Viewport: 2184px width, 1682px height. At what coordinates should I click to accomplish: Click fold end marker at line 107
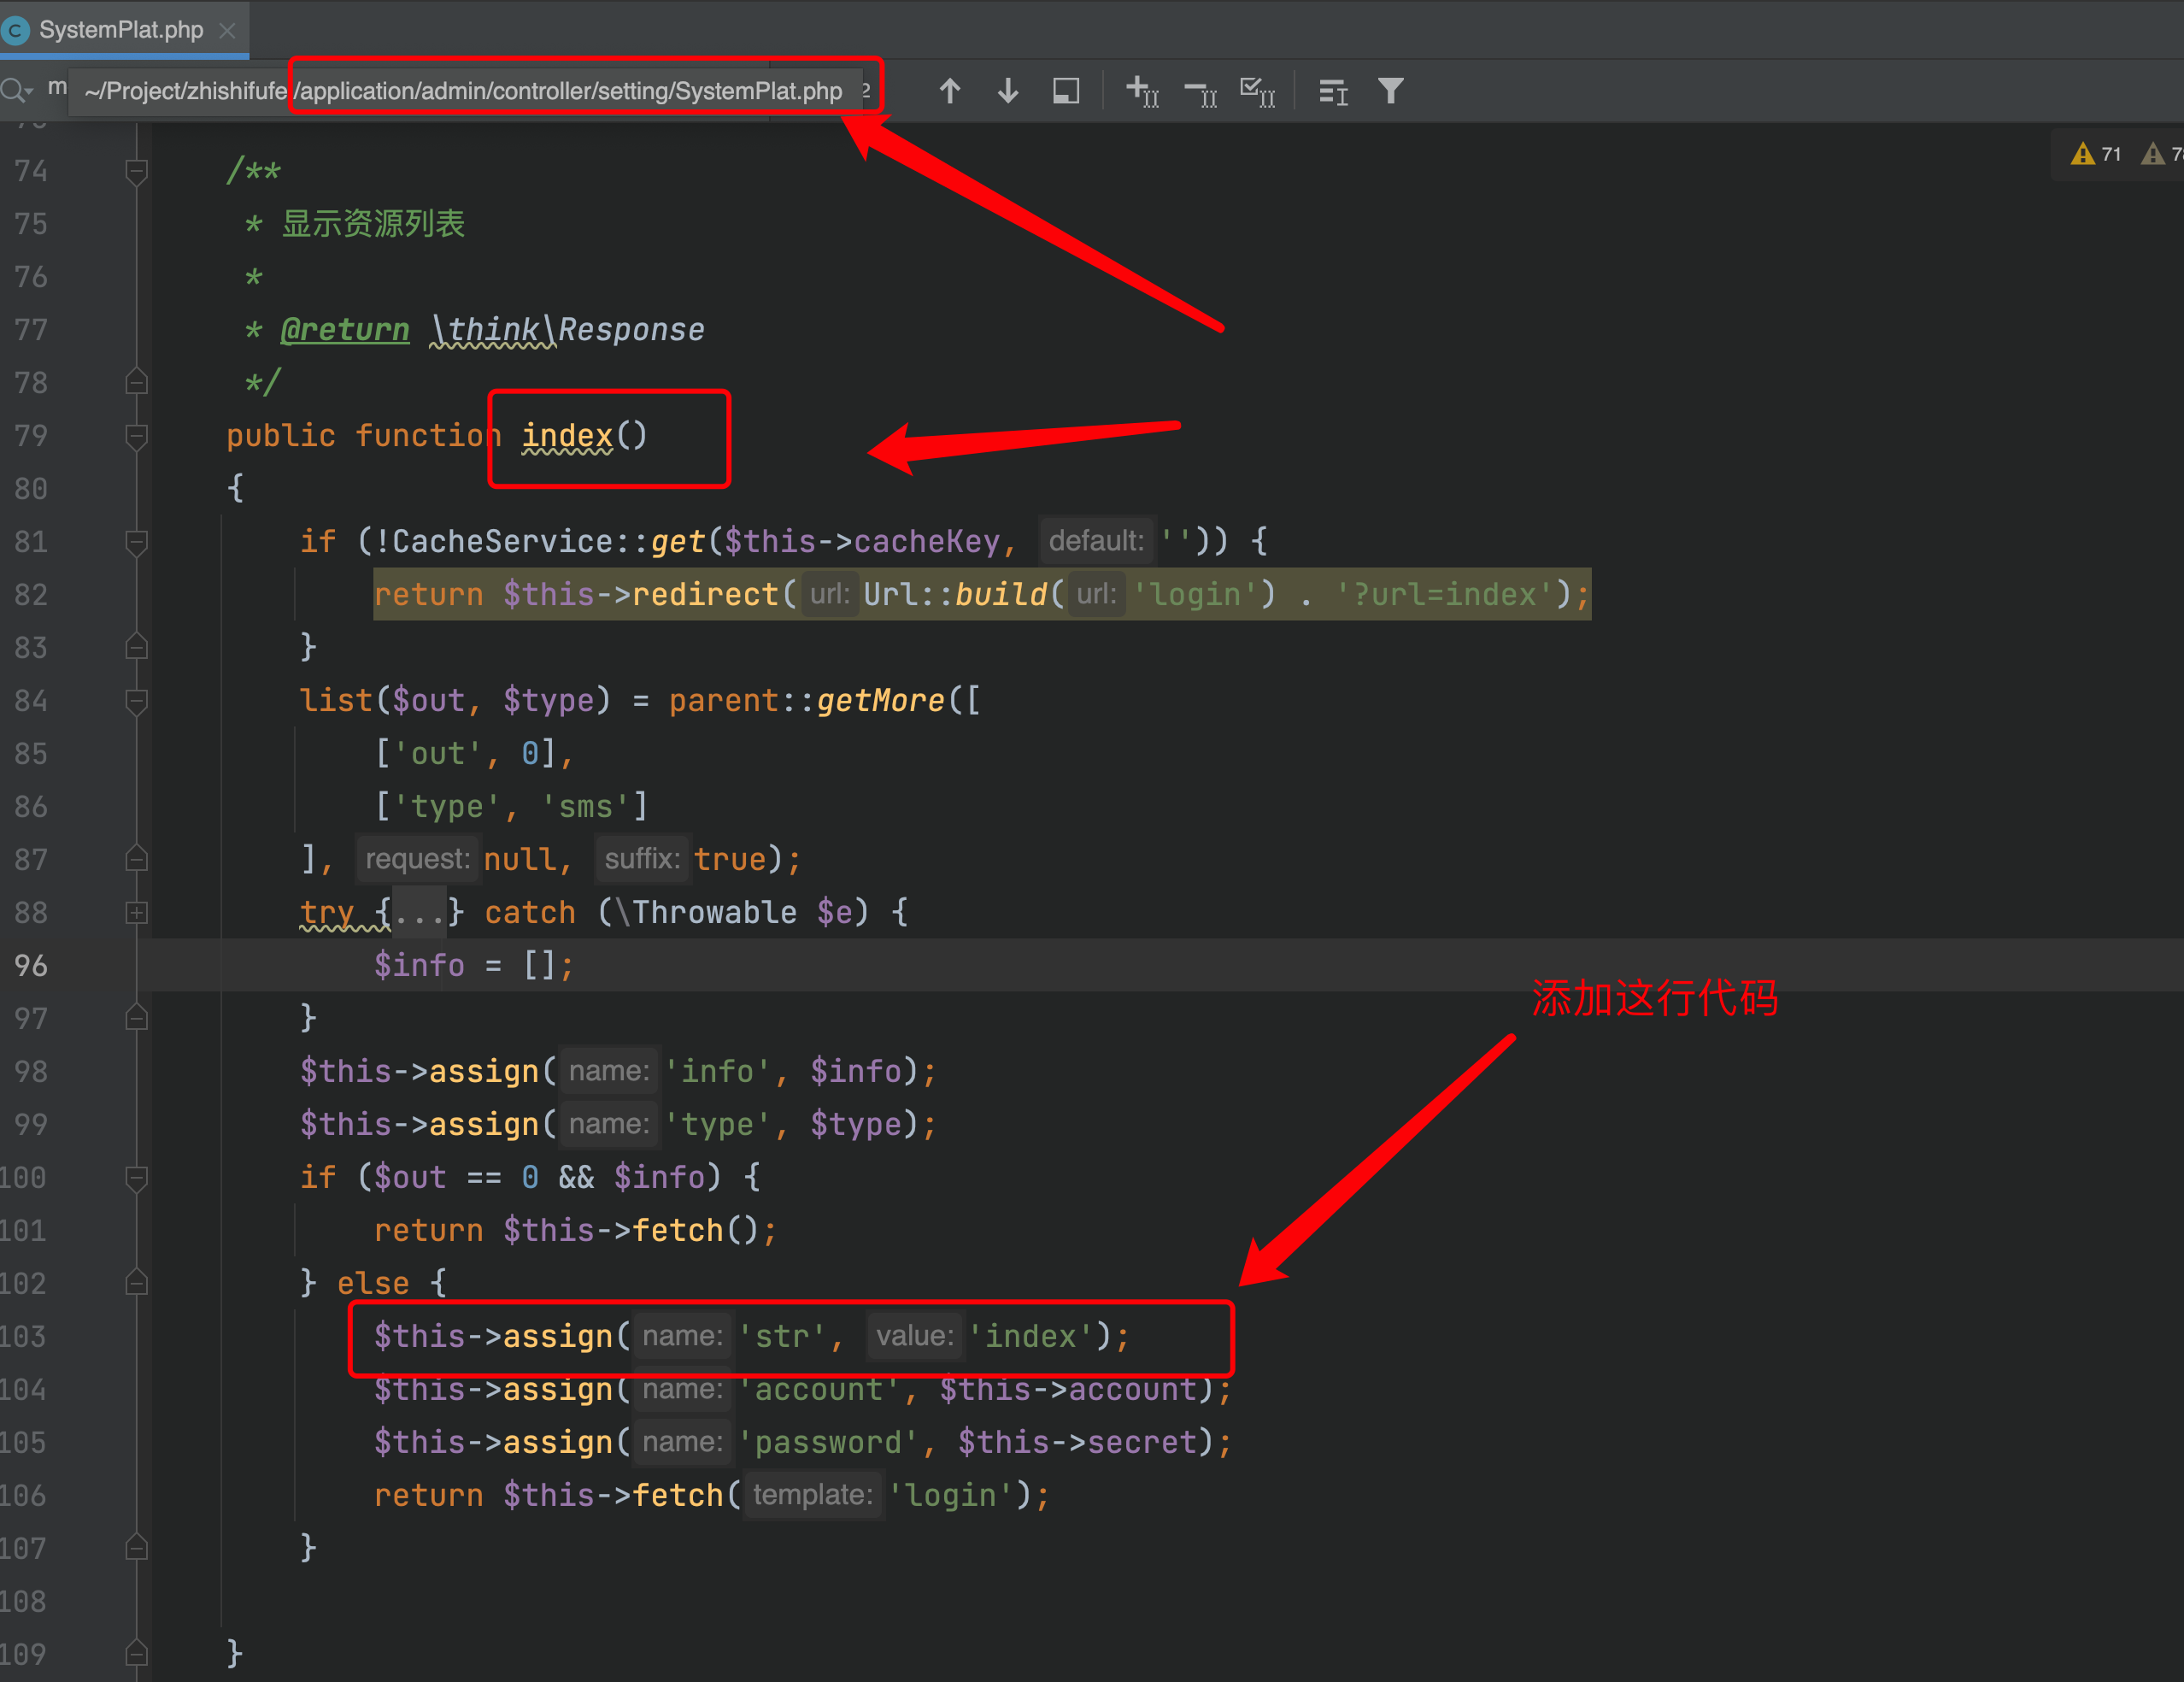click(x=137, y=1548)
